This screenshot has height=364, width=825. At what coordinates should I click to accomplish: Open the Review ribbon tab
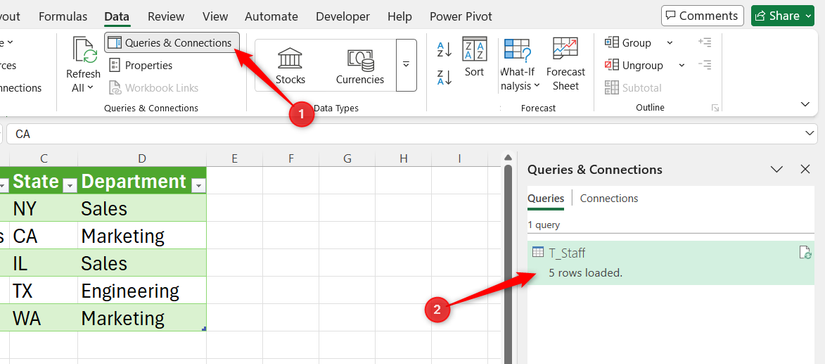(x=166, y=16)
